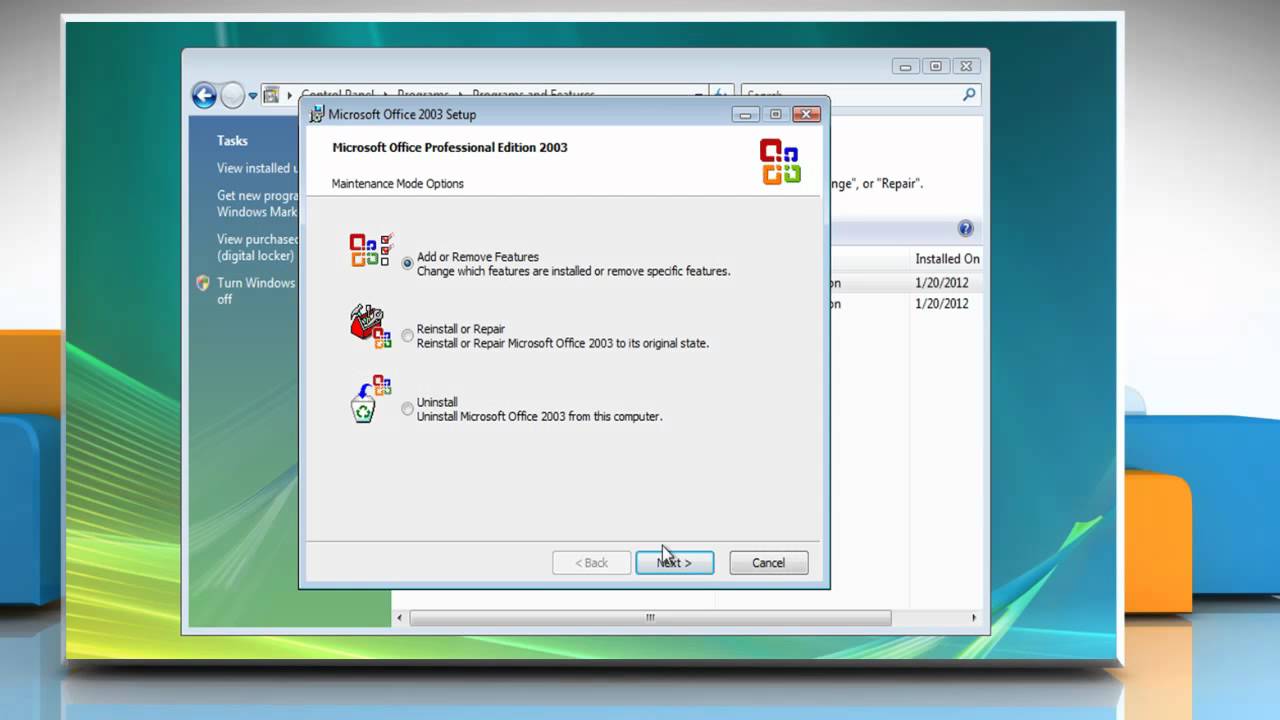Open the help question mark icon
This screenshot has width=1280, height=720.
(x=965, y=228)
